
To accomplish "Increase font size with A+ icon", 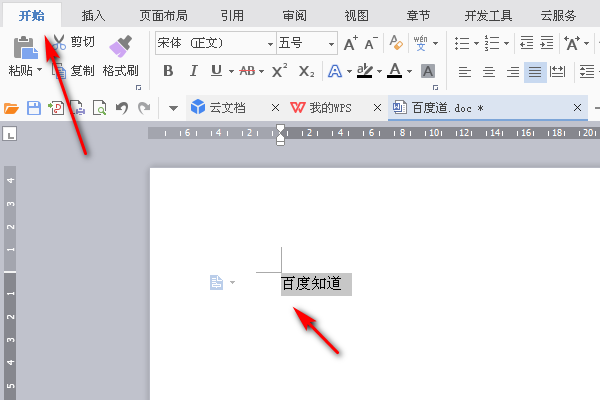I will (351, 43).
